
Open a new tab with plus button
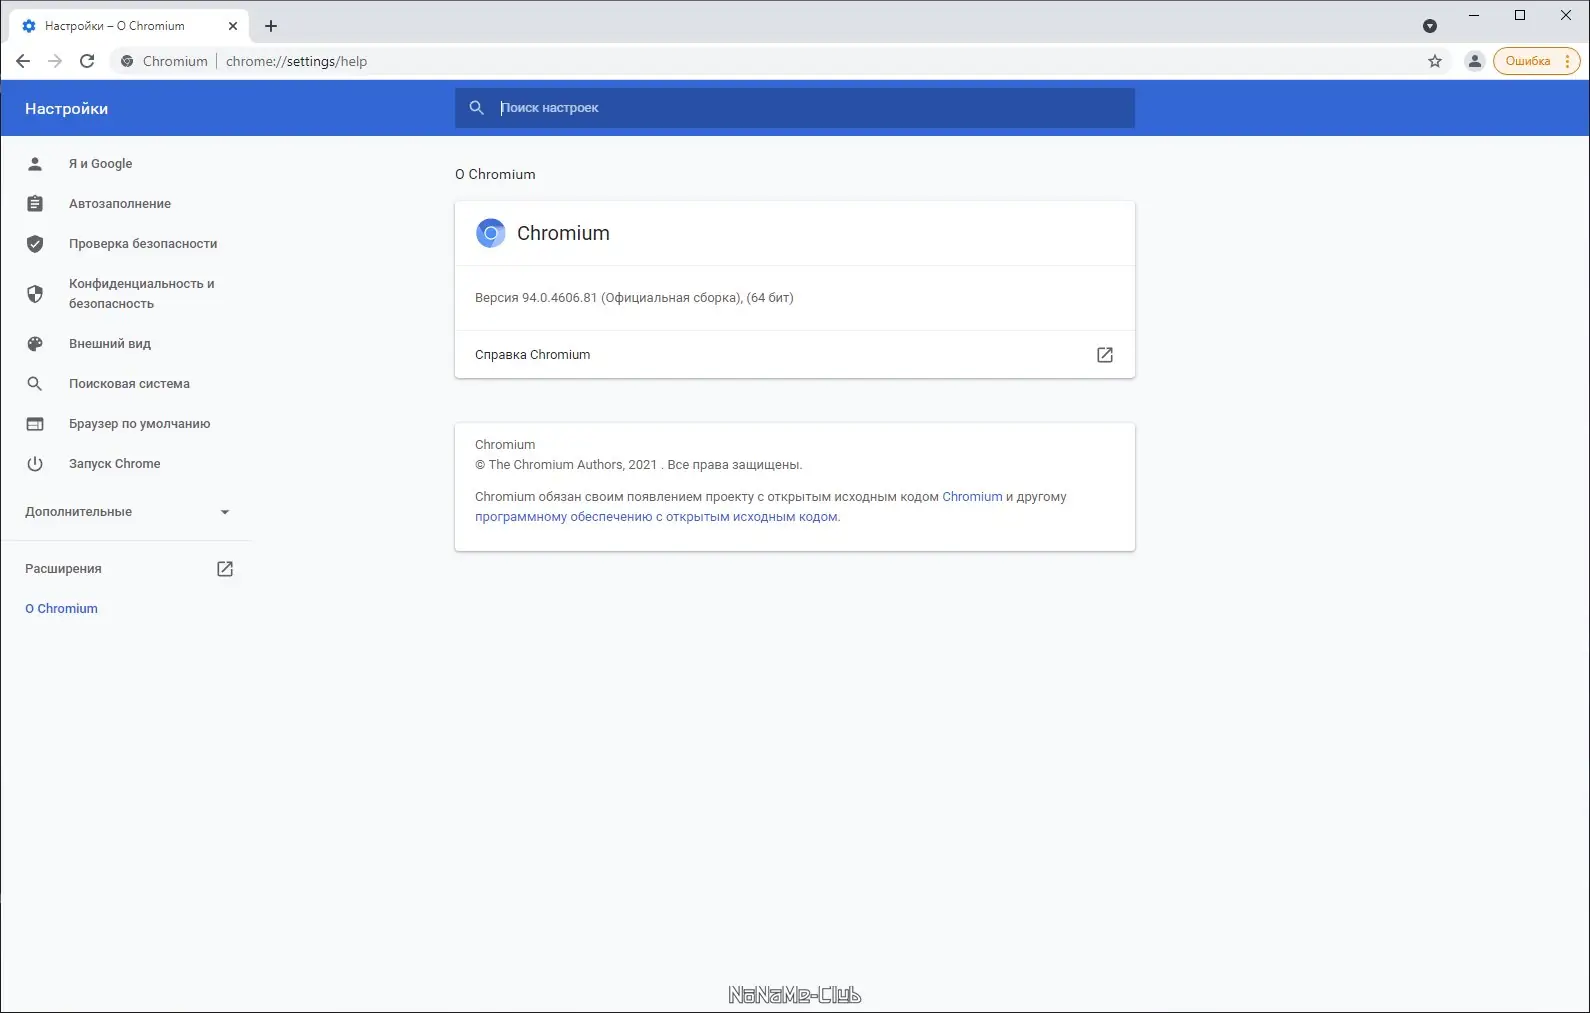[x=271, y=26]
